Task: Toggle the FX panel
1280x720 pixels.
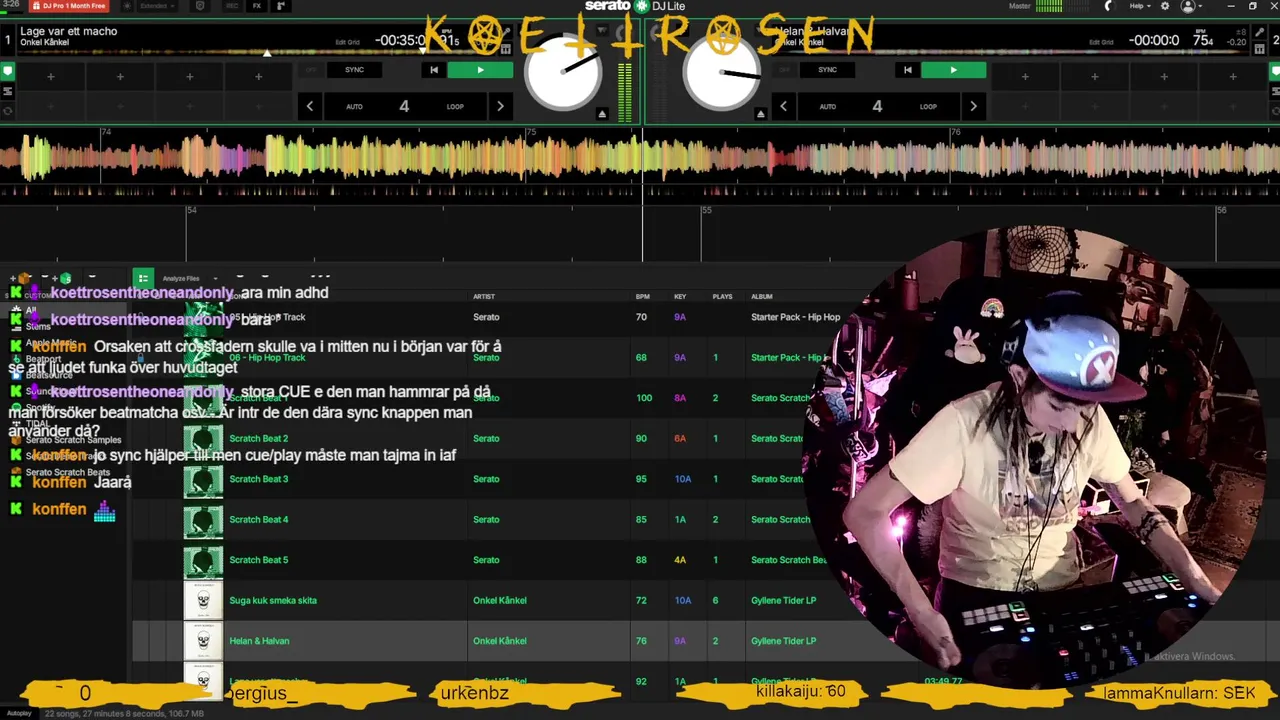Action: coord(257,6)
